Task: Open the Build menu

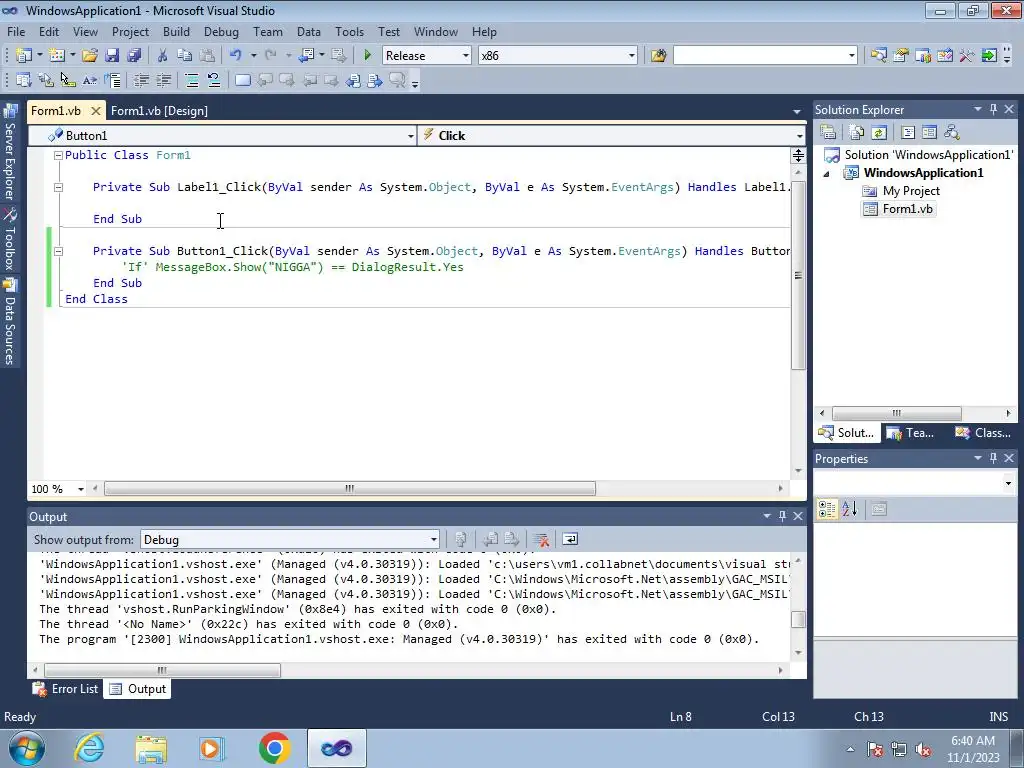Action: [x=176, y=31]
